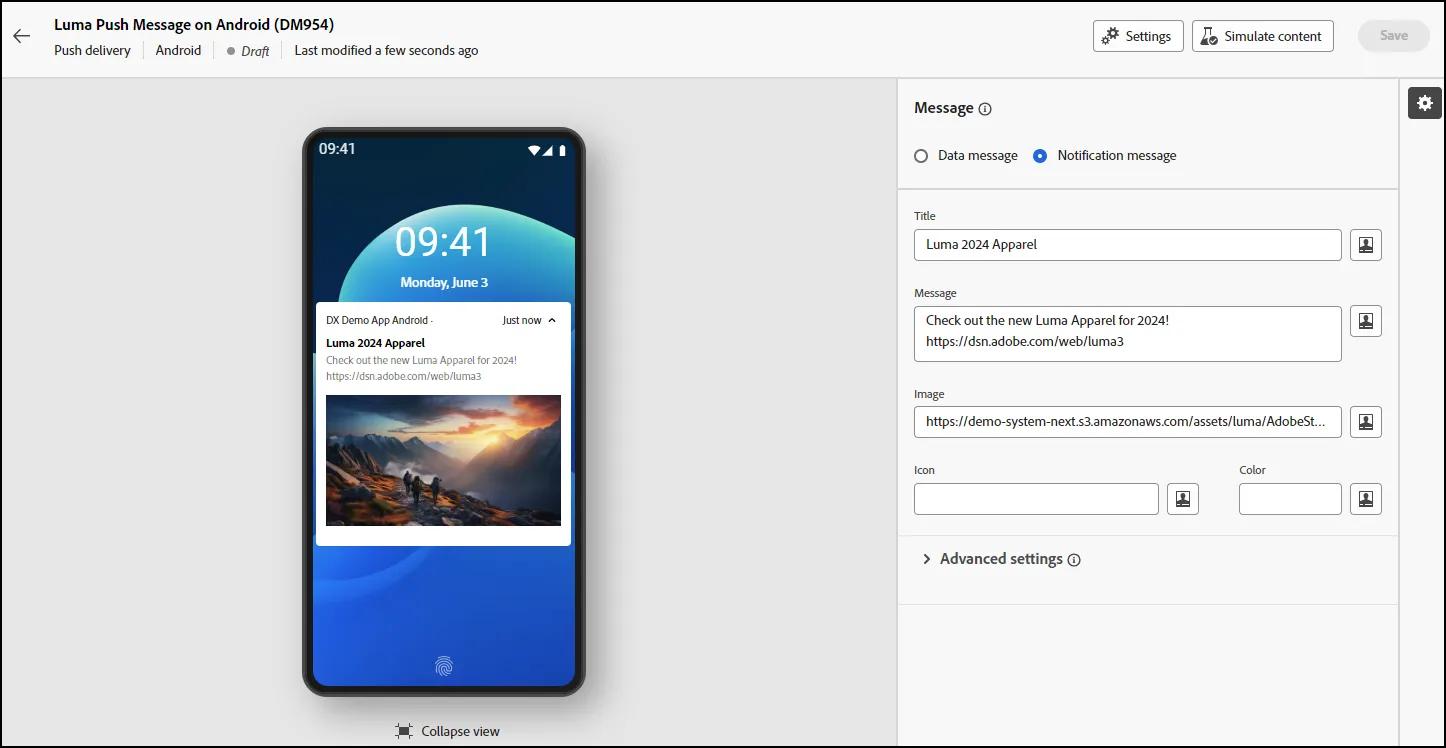Open the gear settings panel icon
This screenshot has height=748, width=1446.
coord(1425,103)
